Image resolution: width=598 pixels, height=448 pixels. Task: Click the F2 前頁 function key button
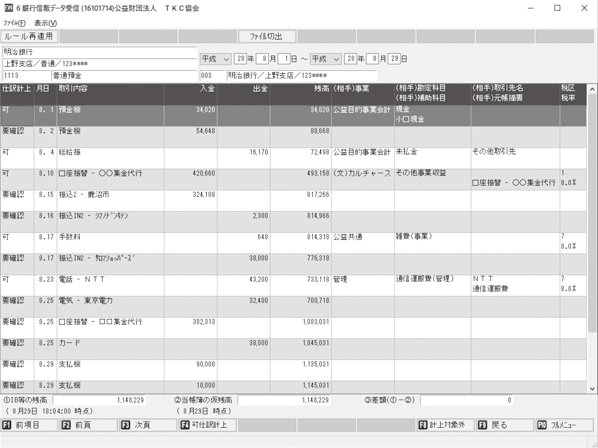point(88,425)
